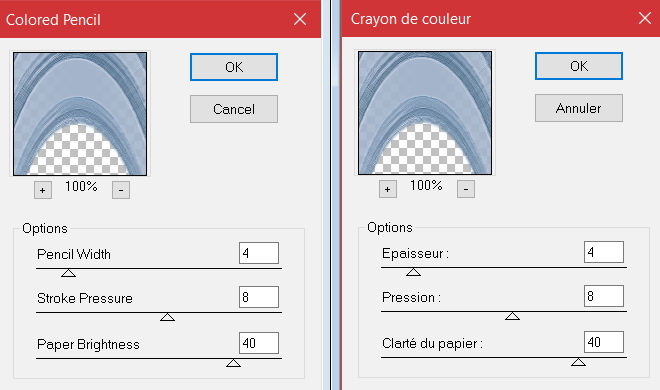Click the Colored Pencil preview thumbnail
This screenshot has width=660, height=390.
point(80,114)
